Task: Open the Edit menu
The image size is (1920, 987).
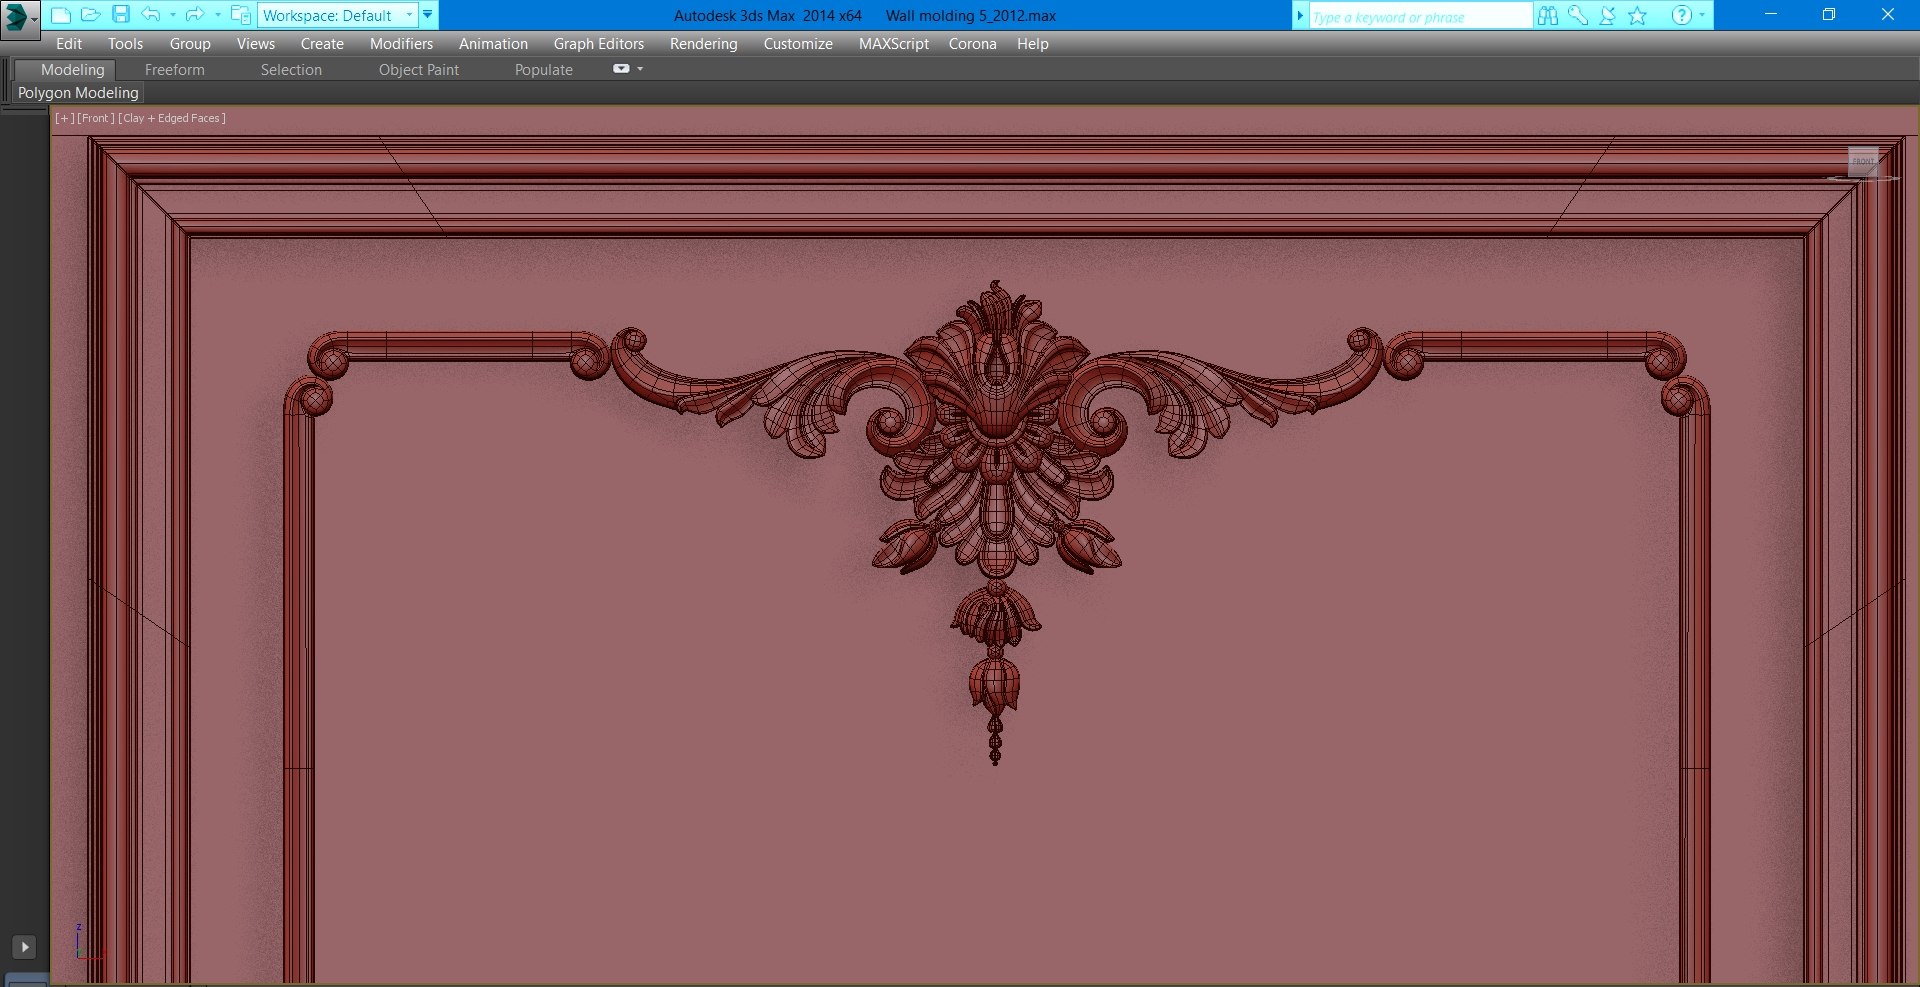Action: point(69,44)
